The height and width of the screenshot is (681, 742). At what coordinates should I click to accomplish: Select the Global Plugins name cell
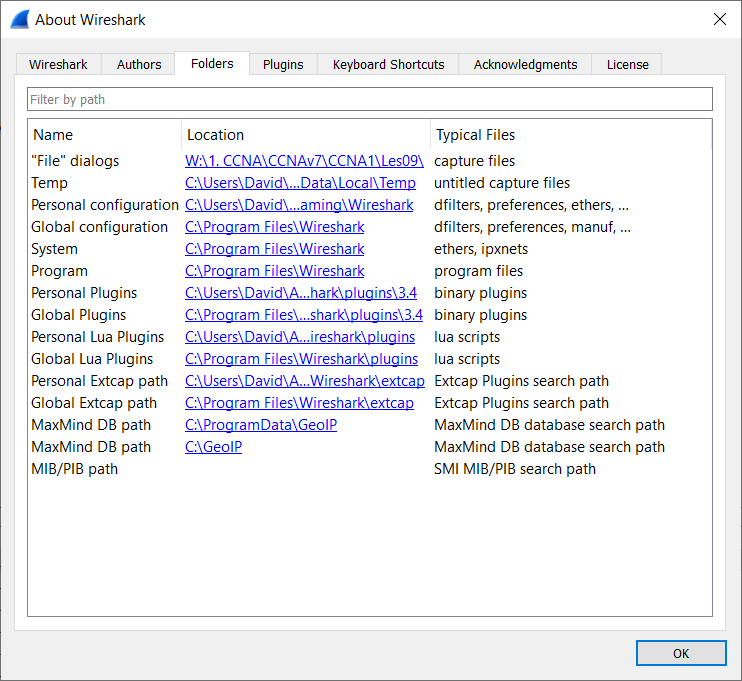[79, 315]
